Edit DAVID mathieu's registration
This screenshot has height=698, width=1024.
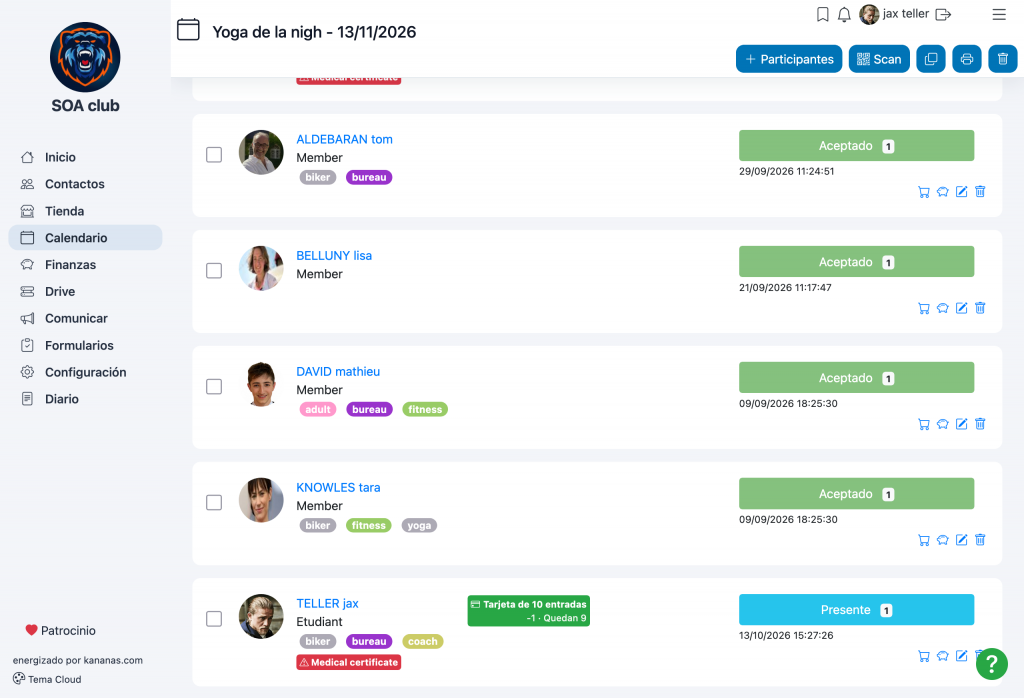[x=961, y=424]
